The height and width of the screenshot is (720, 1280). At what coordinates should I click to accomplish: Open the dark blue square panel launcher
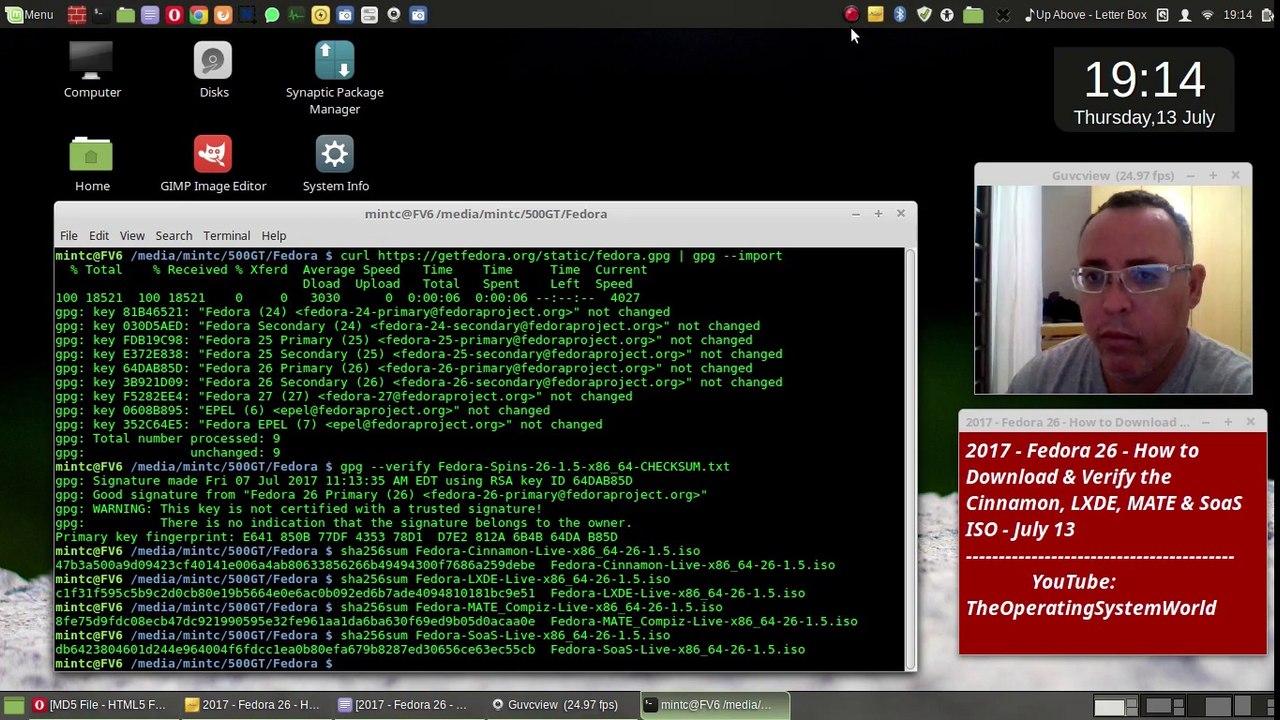point(247,14)
